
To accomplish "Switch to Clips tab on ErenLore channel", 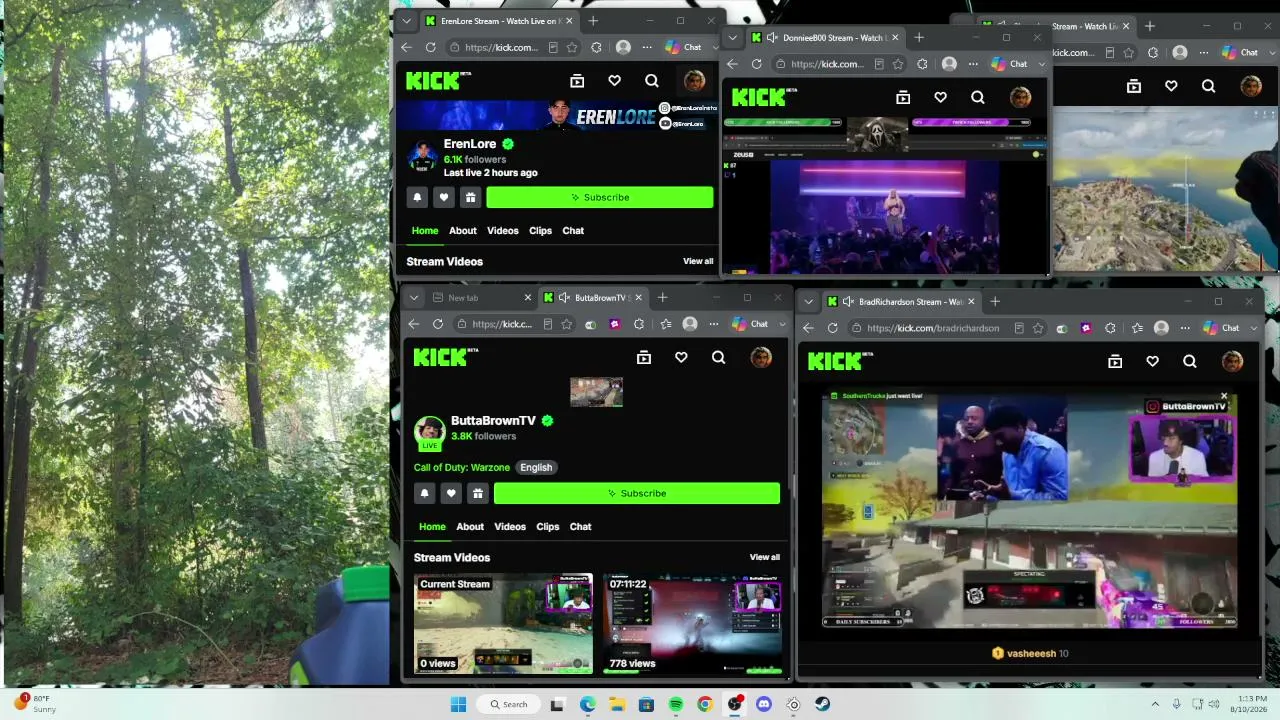I will pos(541,231).
